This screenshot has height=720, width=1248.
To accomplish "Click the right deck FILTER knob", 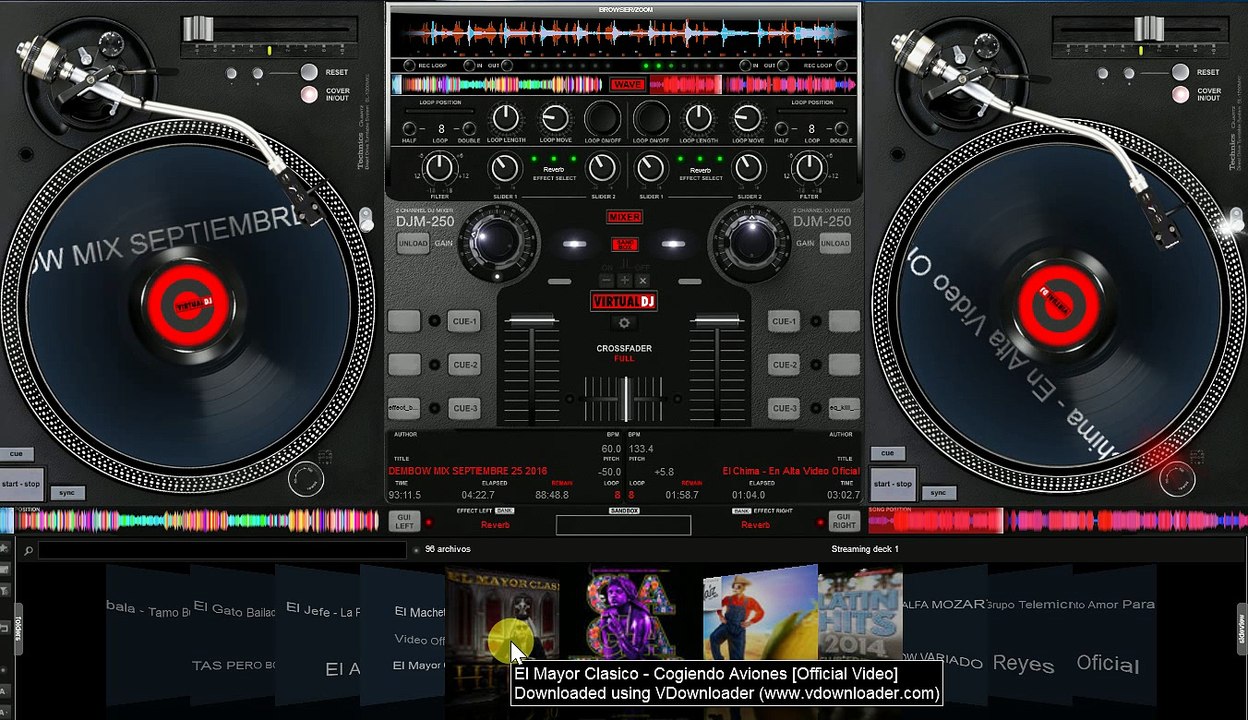I will (810, 168).
